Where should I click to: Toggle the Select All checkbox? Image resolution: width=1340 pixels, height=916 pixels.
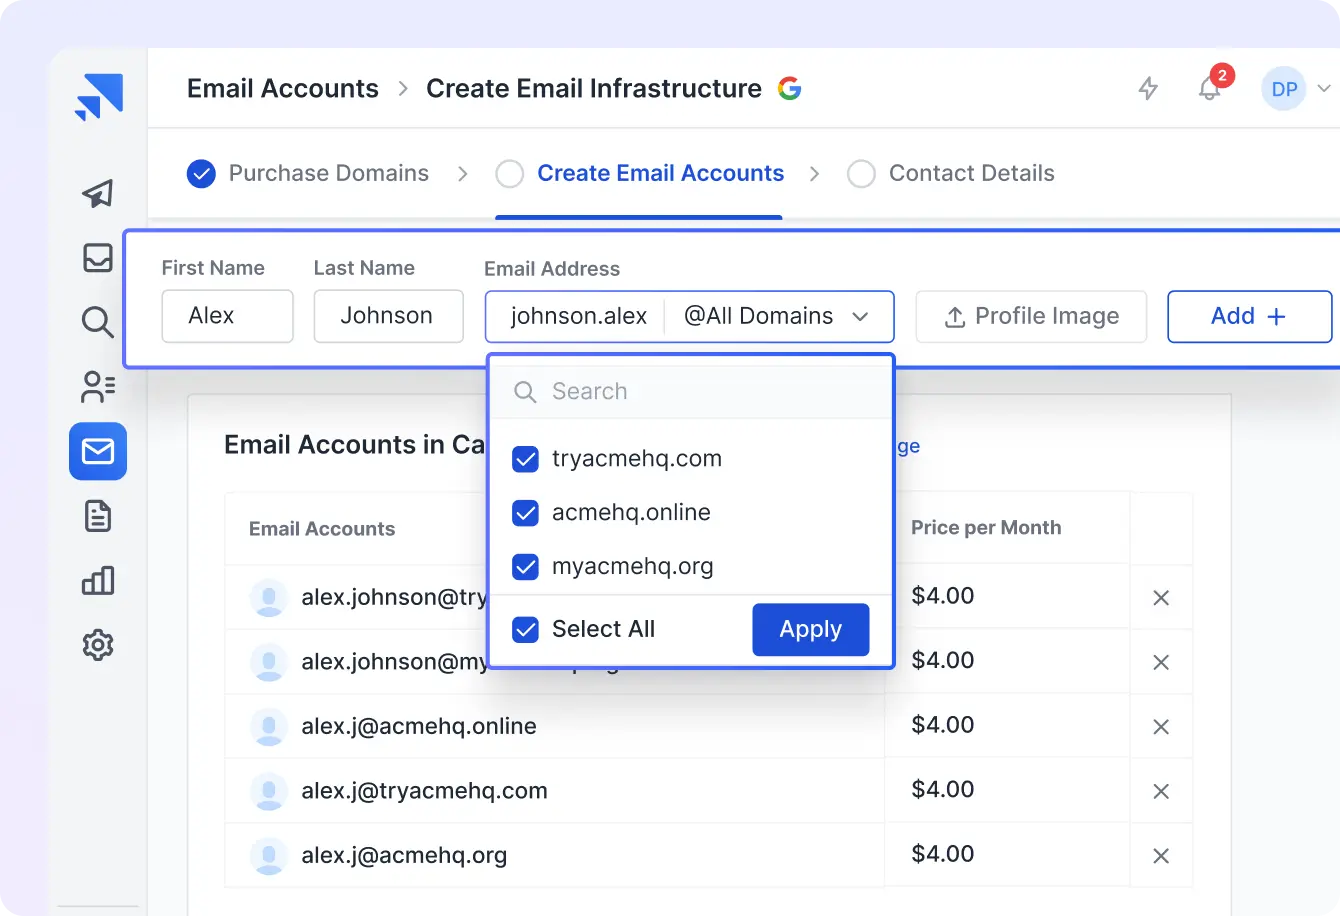pos(525,629)
